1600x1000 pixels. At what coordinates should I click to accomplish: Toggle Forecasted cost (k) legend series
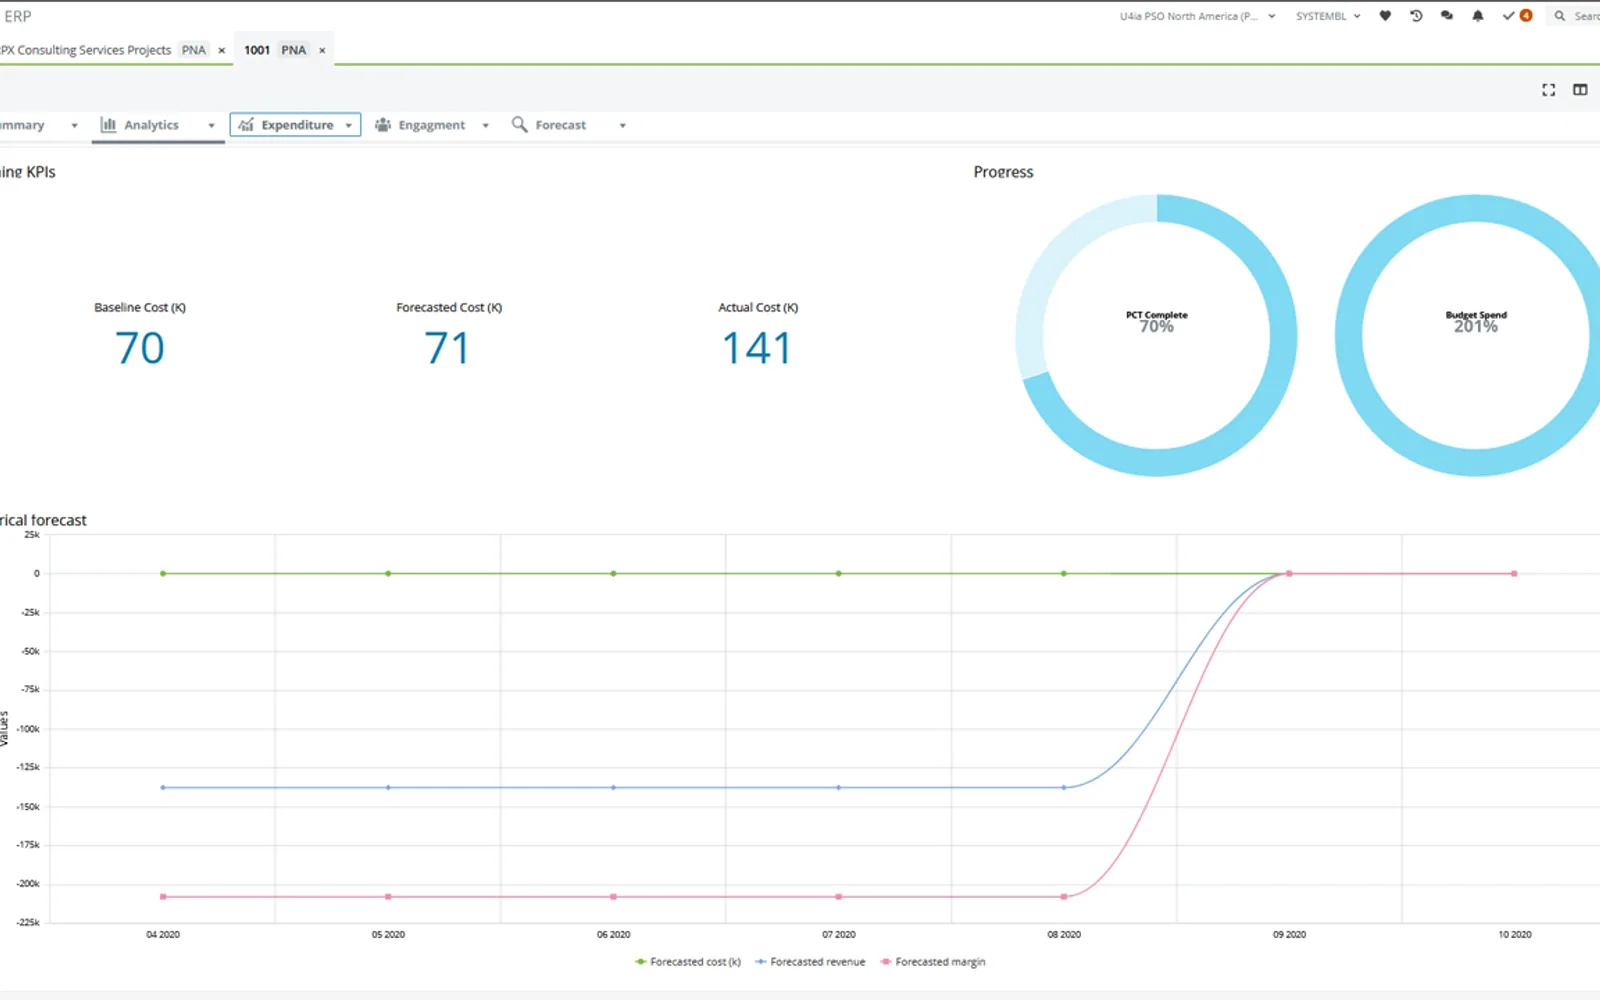click(688, 962)
